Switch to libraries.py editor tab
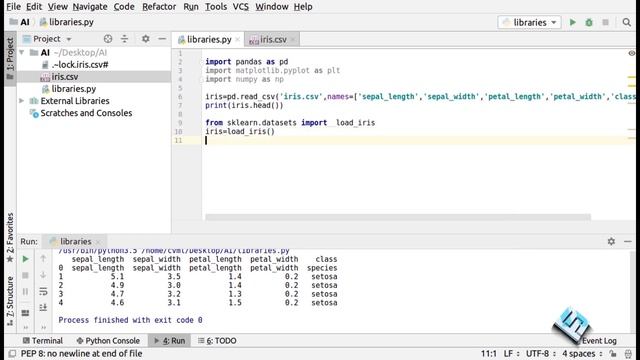 (209, 40)
